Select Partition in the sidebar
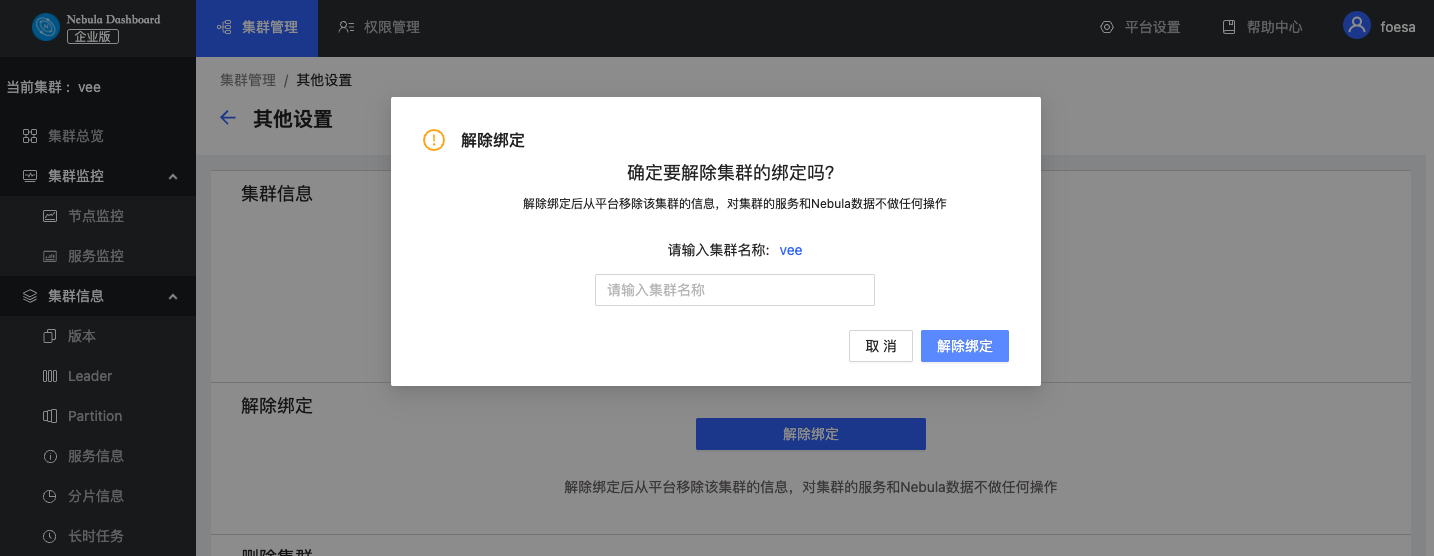The width and height of the screenshot is (1434, 556). pyautogui.click(x=98, y=416)
